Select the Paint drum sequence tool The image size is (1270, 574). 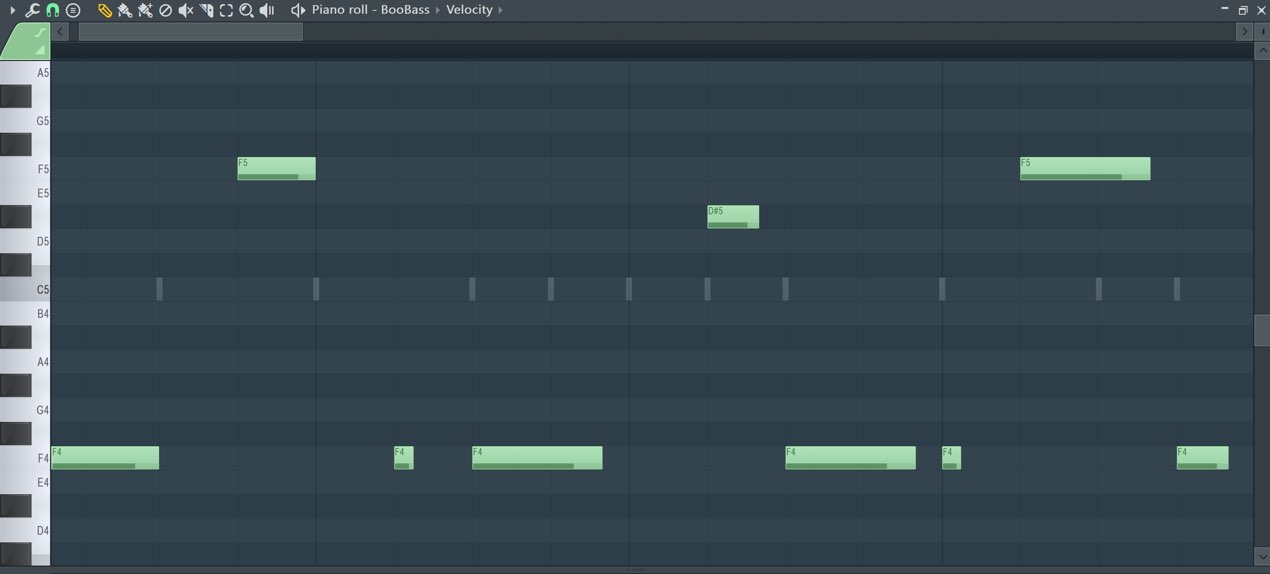point(145,10)
